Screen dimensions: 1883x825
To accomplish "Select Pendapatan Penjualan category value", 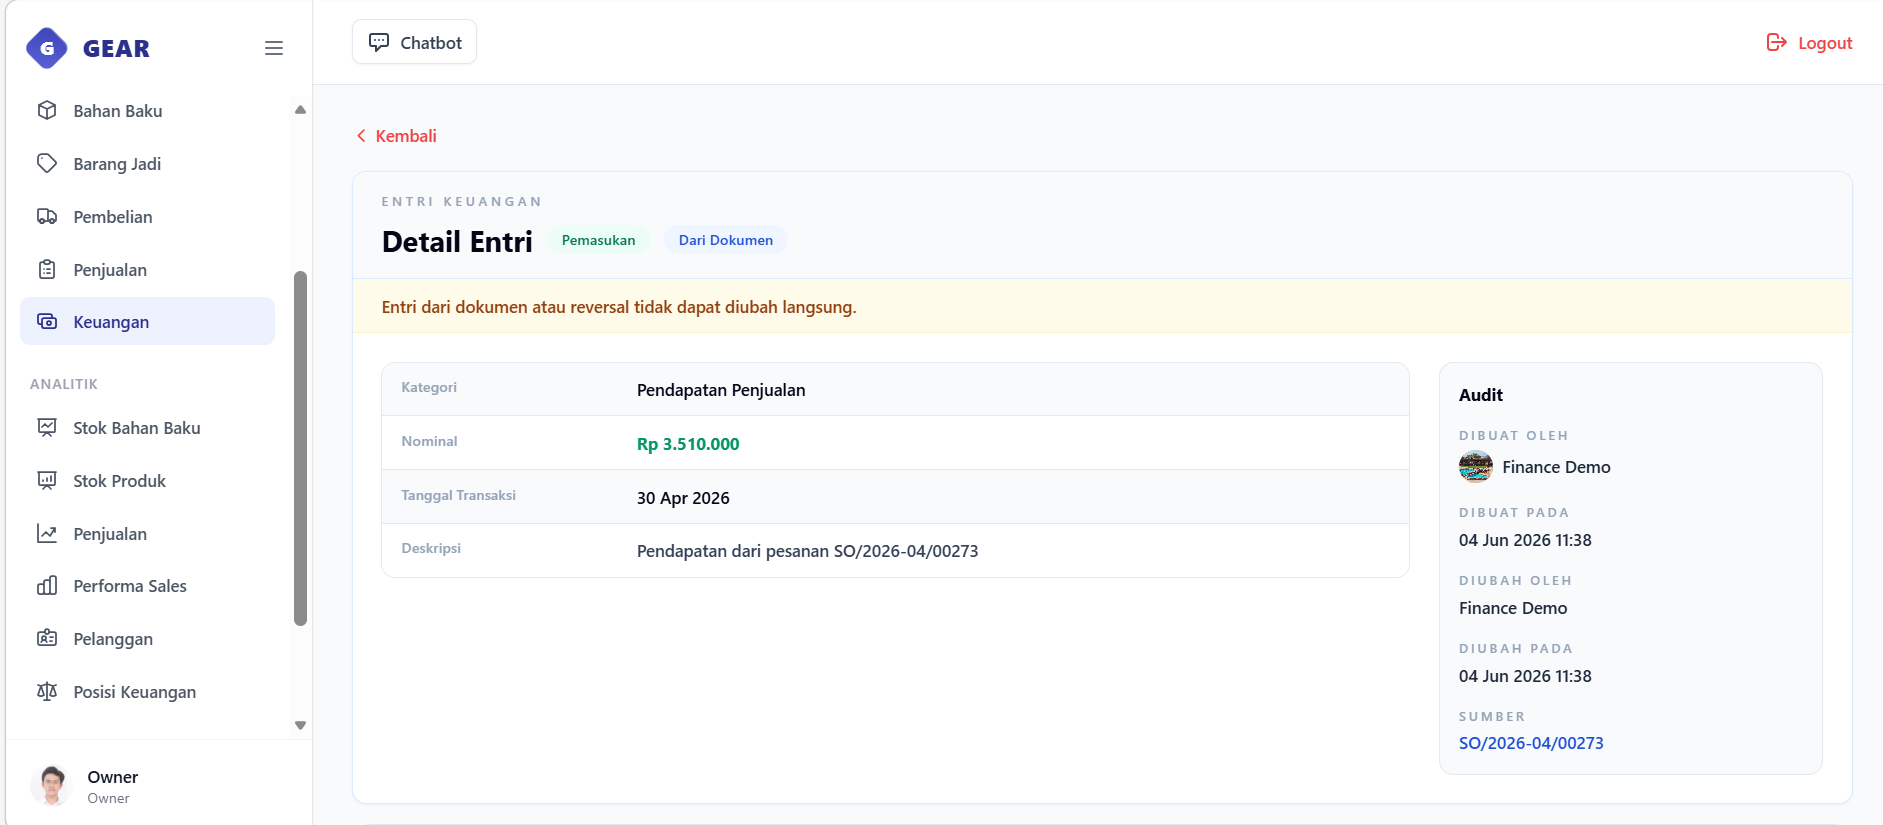I will pyautogui.click(x=721, y=390).
